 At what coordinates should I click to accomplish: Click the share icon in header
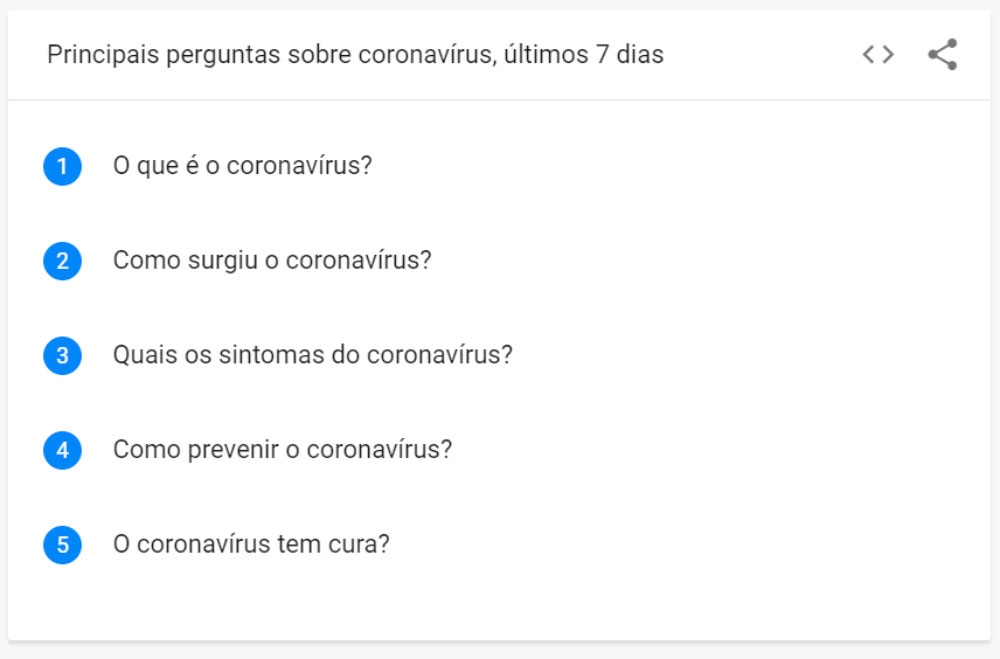pos(943,54)
